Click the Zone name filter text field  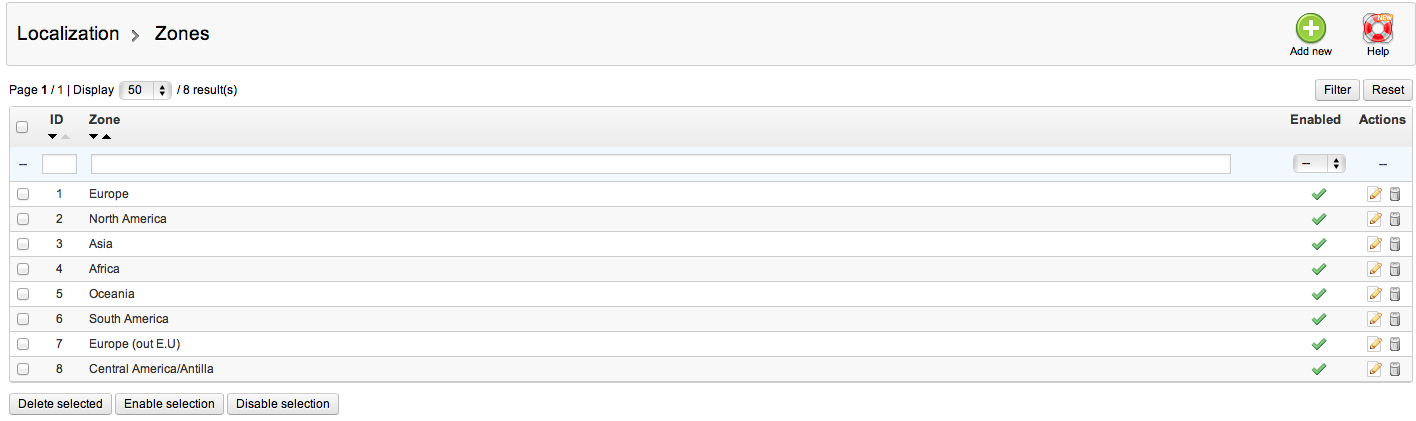pos(660,163)
